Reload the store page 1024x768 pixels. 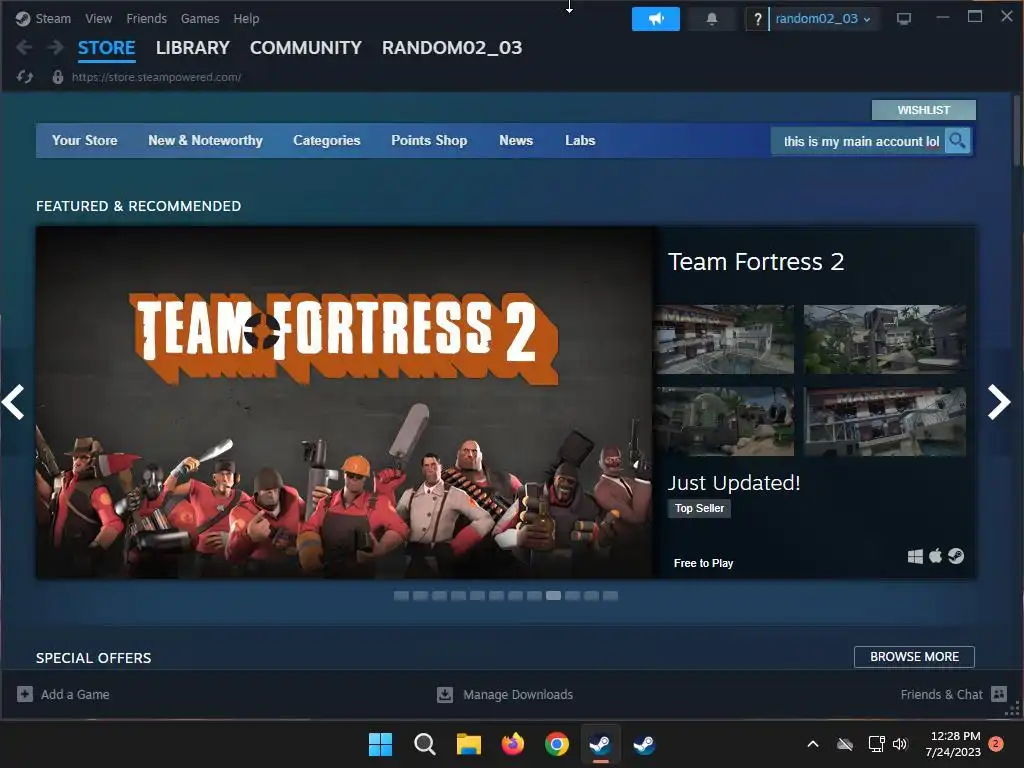25,77
